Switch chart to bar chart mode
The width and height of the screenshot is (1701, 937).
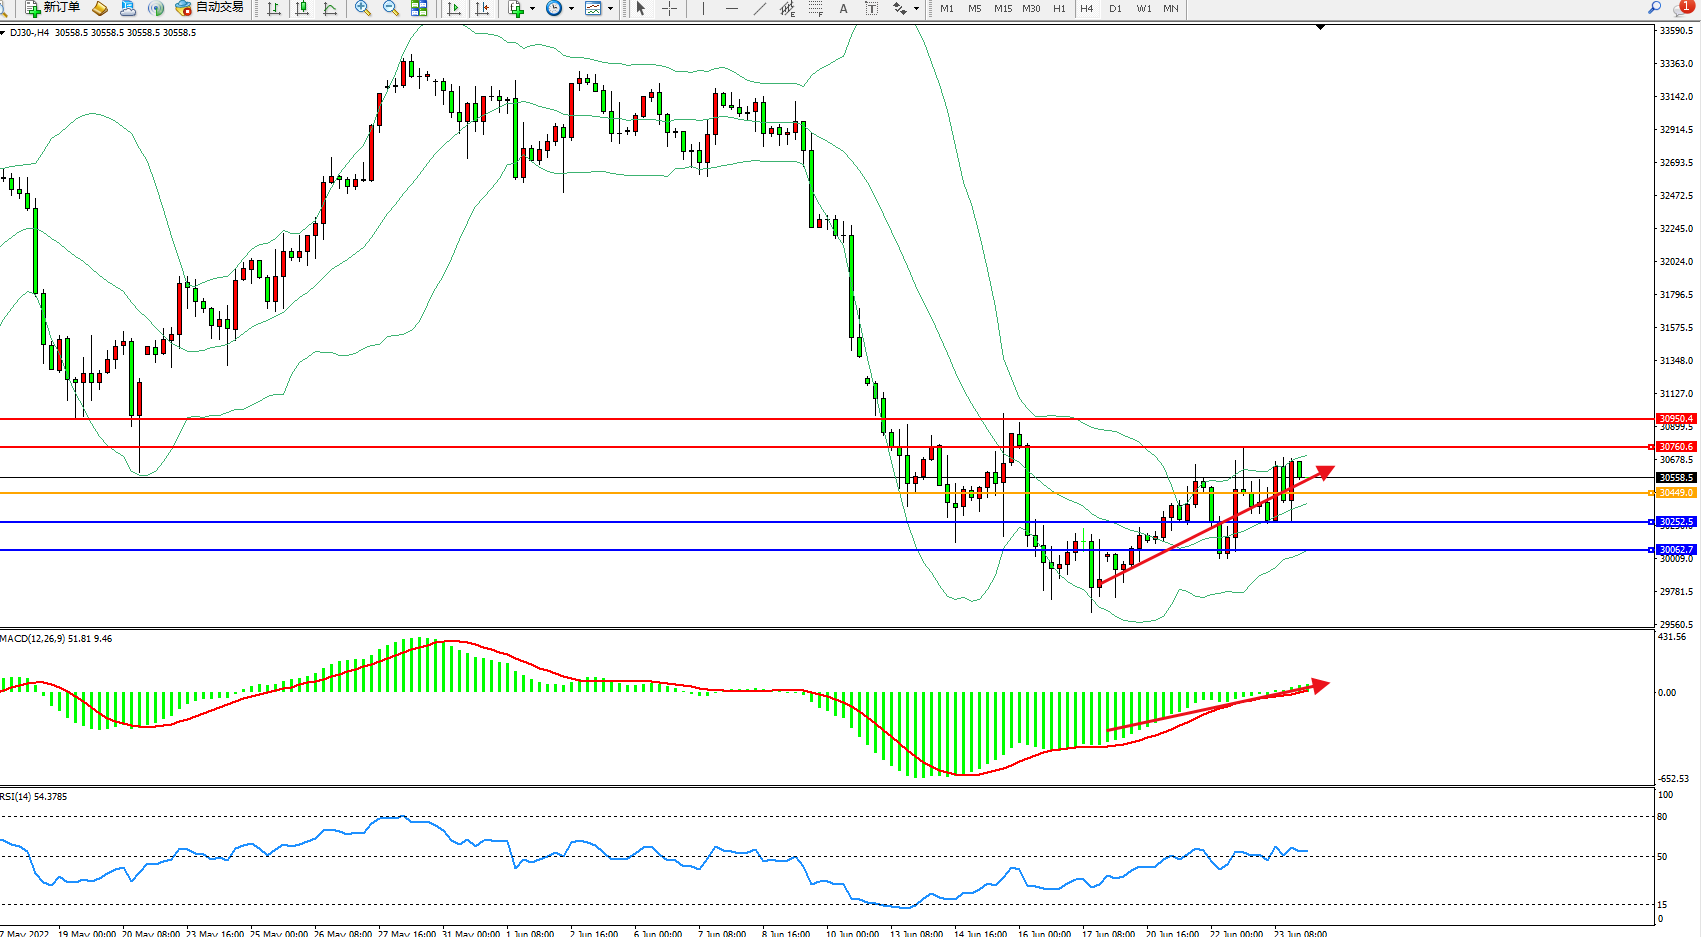(x=274, y=8)
